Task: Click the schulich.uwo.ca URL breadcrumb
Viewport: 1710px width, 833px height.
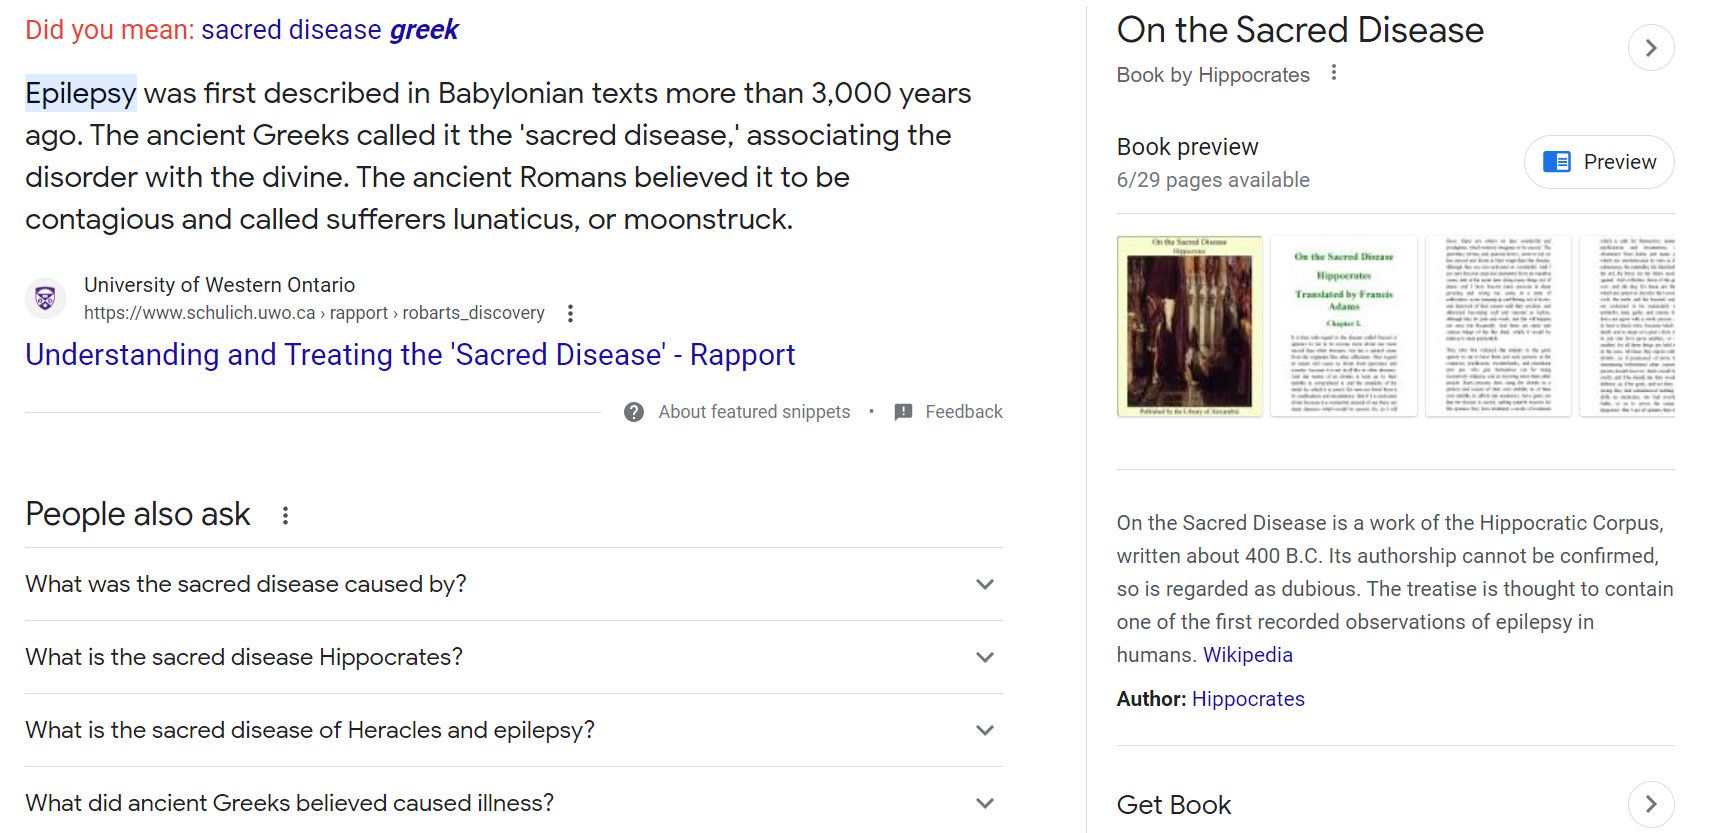Action: (x=314, y=313)
